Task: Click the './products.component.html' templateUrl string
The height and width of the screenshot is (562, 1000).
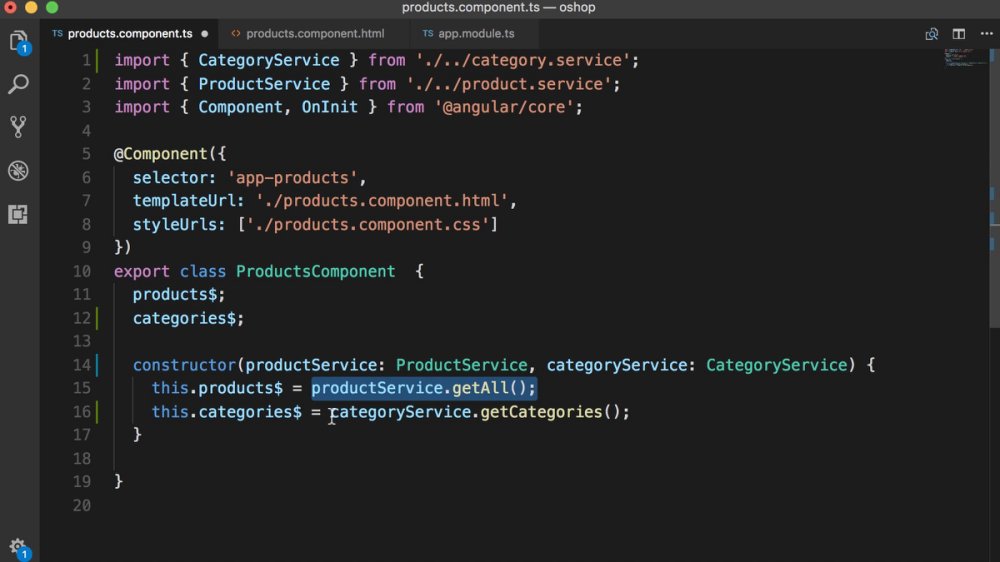Action: click(381, 201)
